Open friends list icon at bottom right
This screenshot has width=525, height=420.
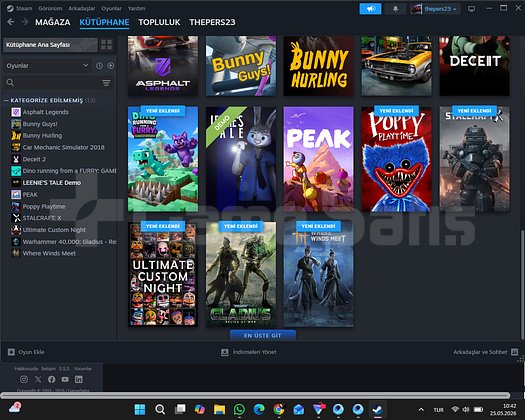(515, 352)
